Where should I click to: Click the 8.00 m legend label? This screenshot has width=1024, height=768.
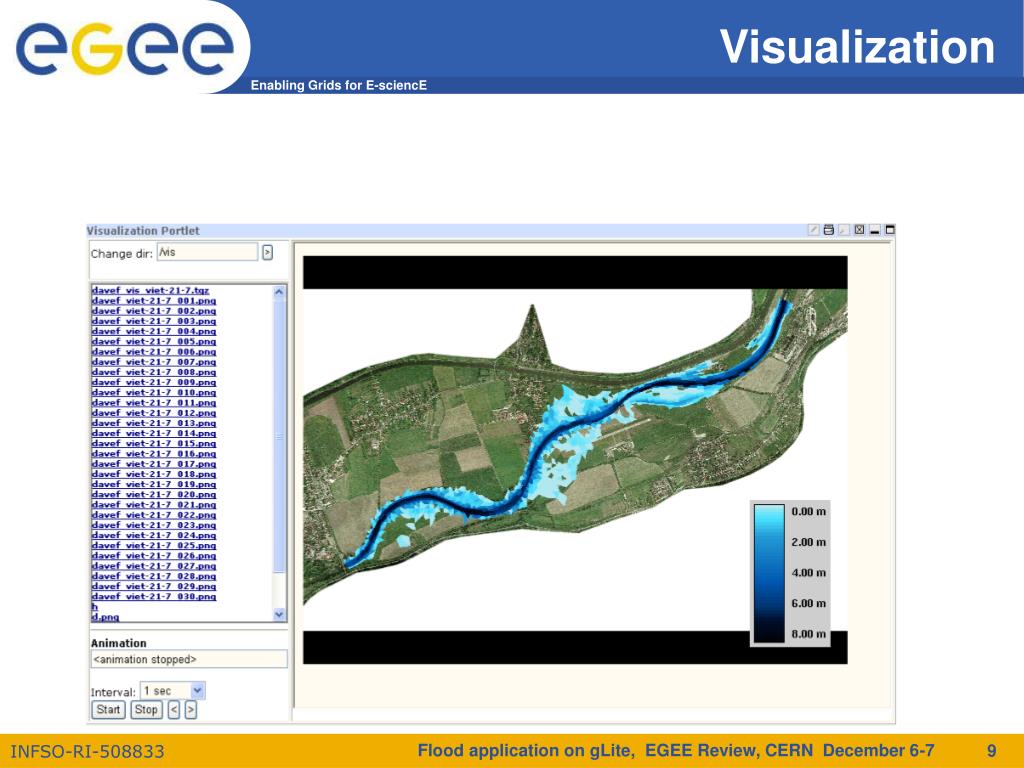(808, 634)
